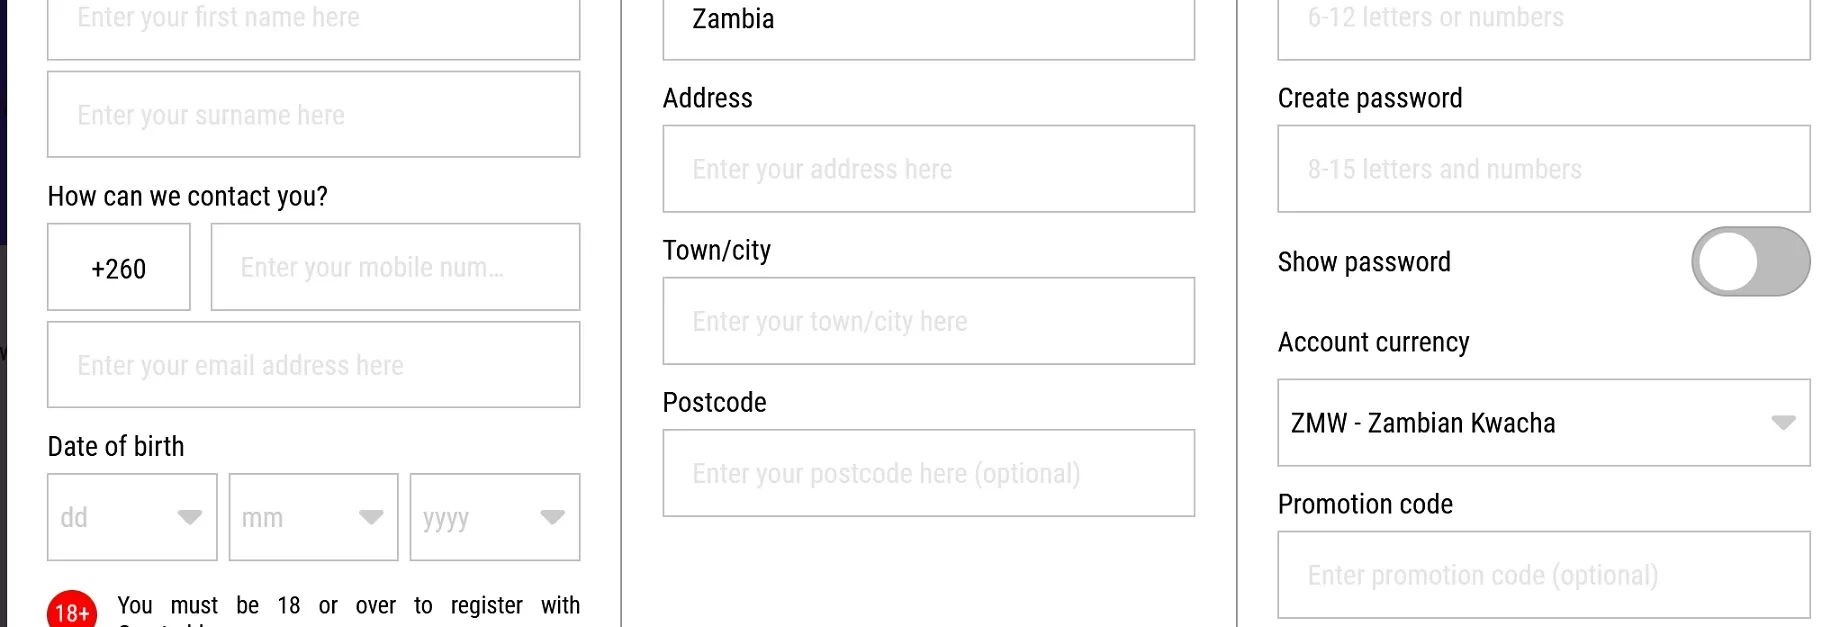Click the arrow icon in the yyyy selector
This screenshot has width=1846, height=627.
pos(553,517)
